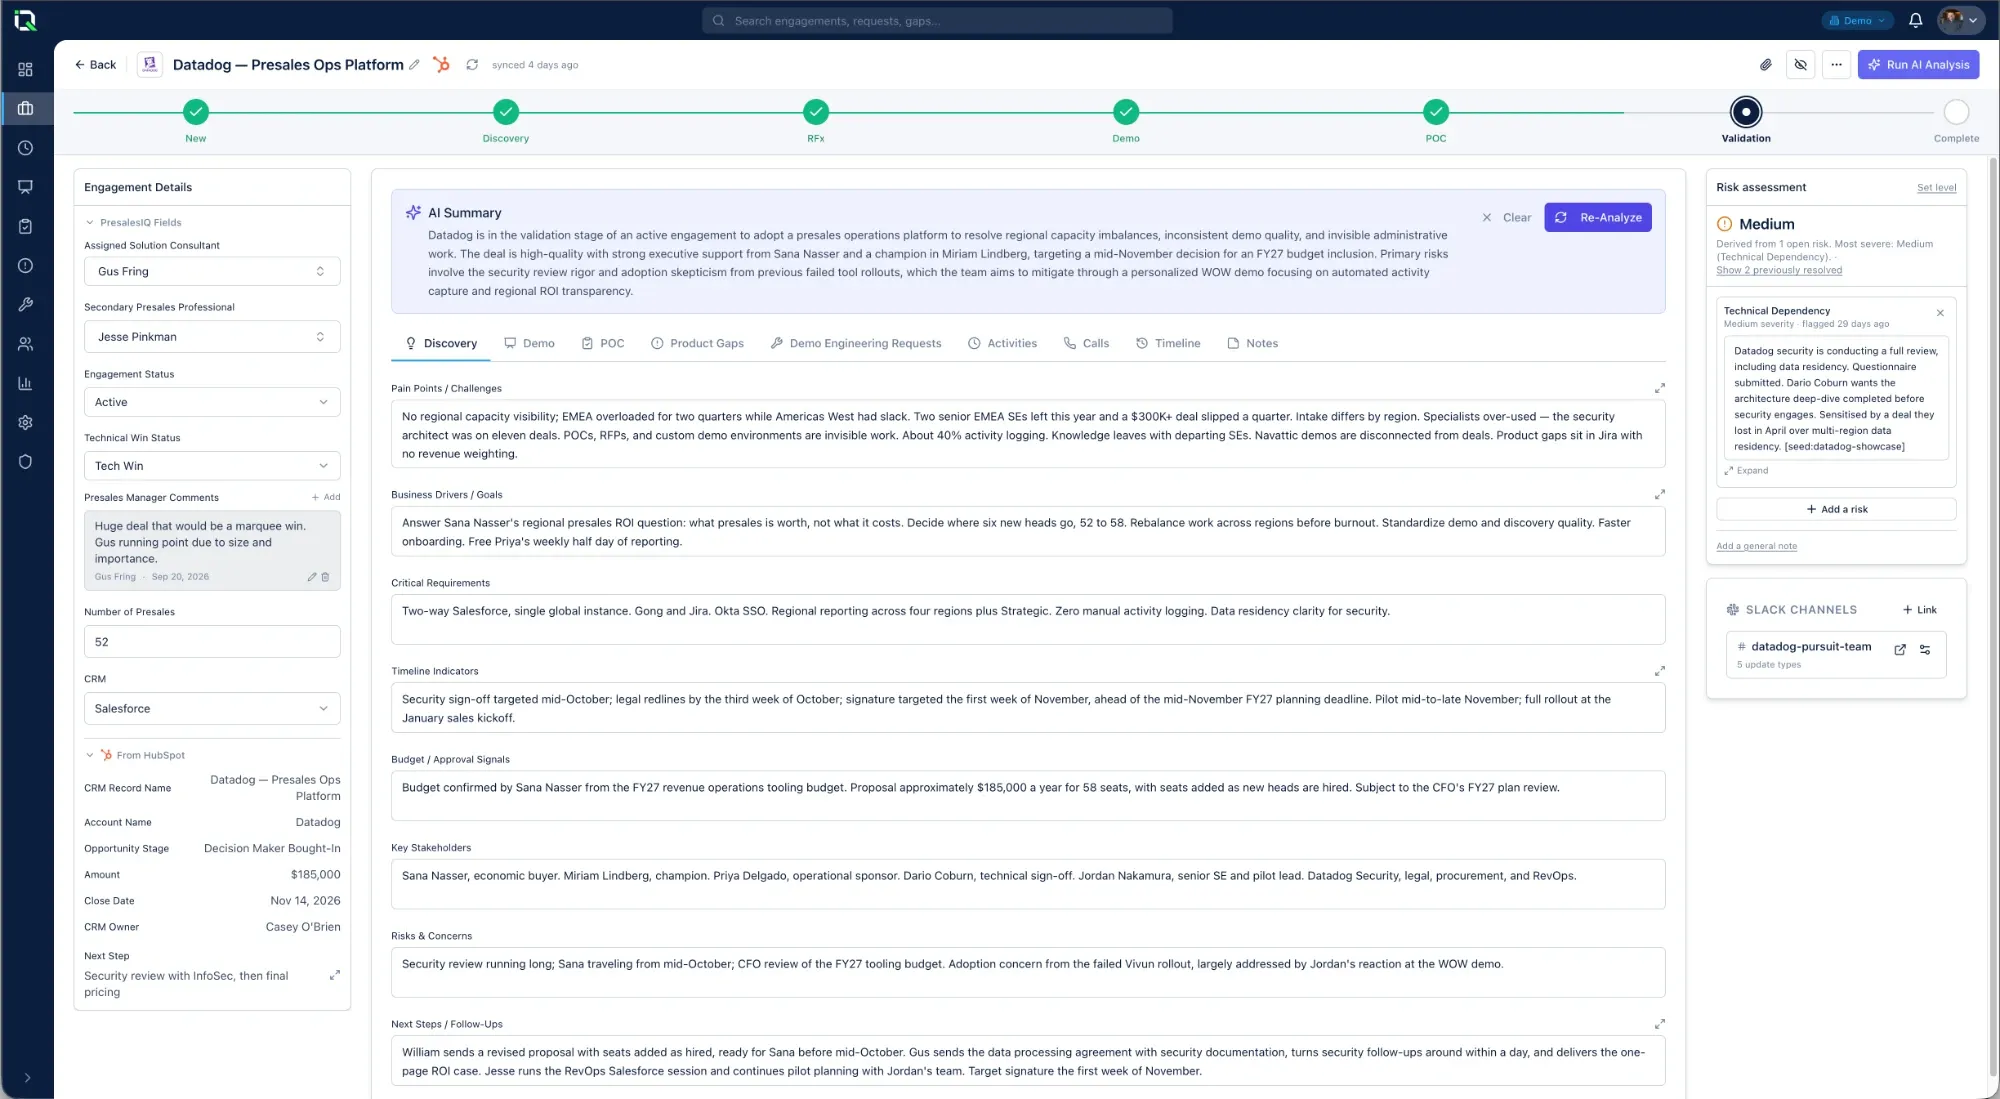The width and height of the screenshot is (2000, 1099).
Task: Switch to the Demo tab
Action: 529,344
